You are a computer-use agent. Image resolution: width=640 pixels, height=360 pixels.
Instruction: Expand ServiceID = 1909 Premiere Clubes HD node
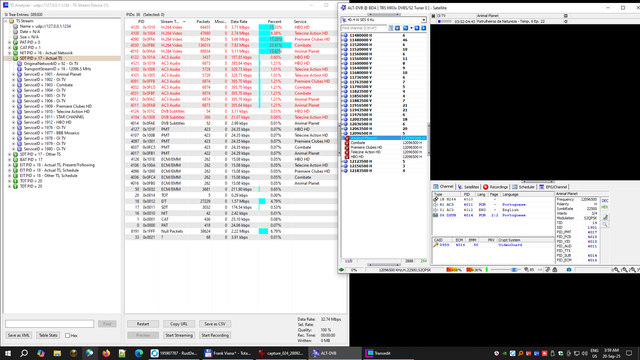pyautogui.click(x=13, y=106)
